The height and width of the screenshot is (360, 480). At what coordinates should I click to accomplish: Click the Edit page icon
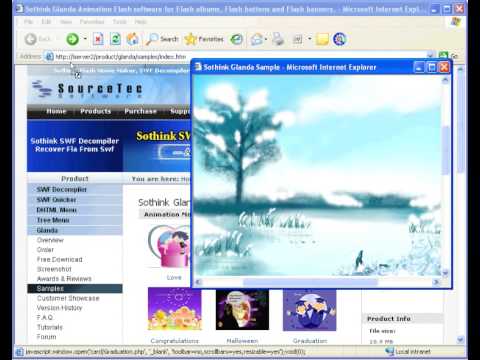[x=298, y=39]
